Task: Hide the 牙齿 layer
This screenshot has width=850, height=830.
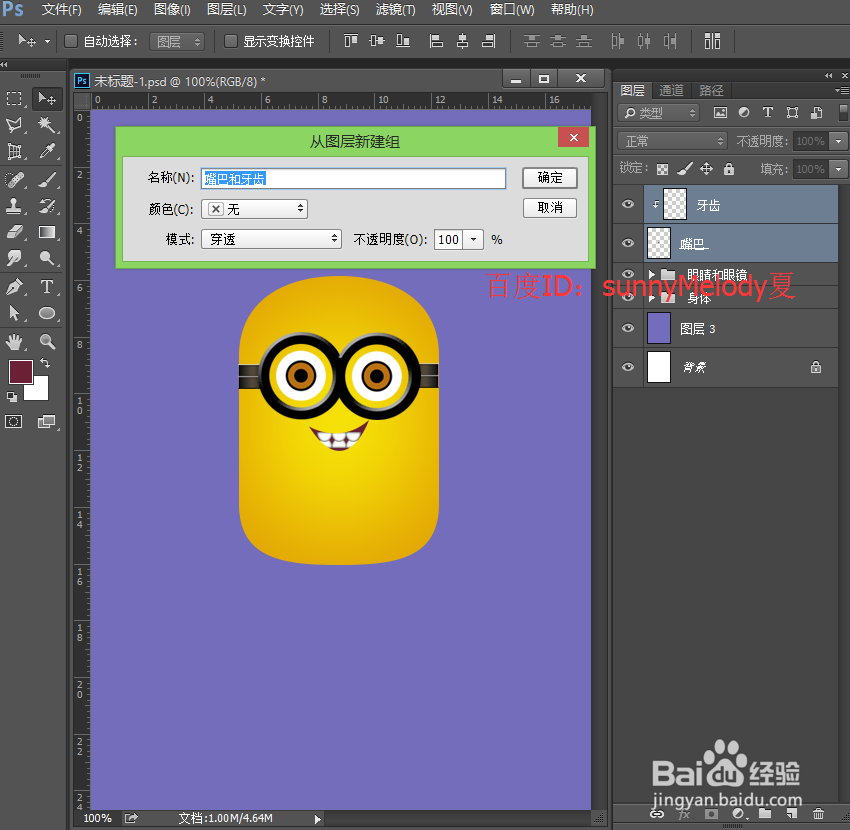Action: [628, 204]
